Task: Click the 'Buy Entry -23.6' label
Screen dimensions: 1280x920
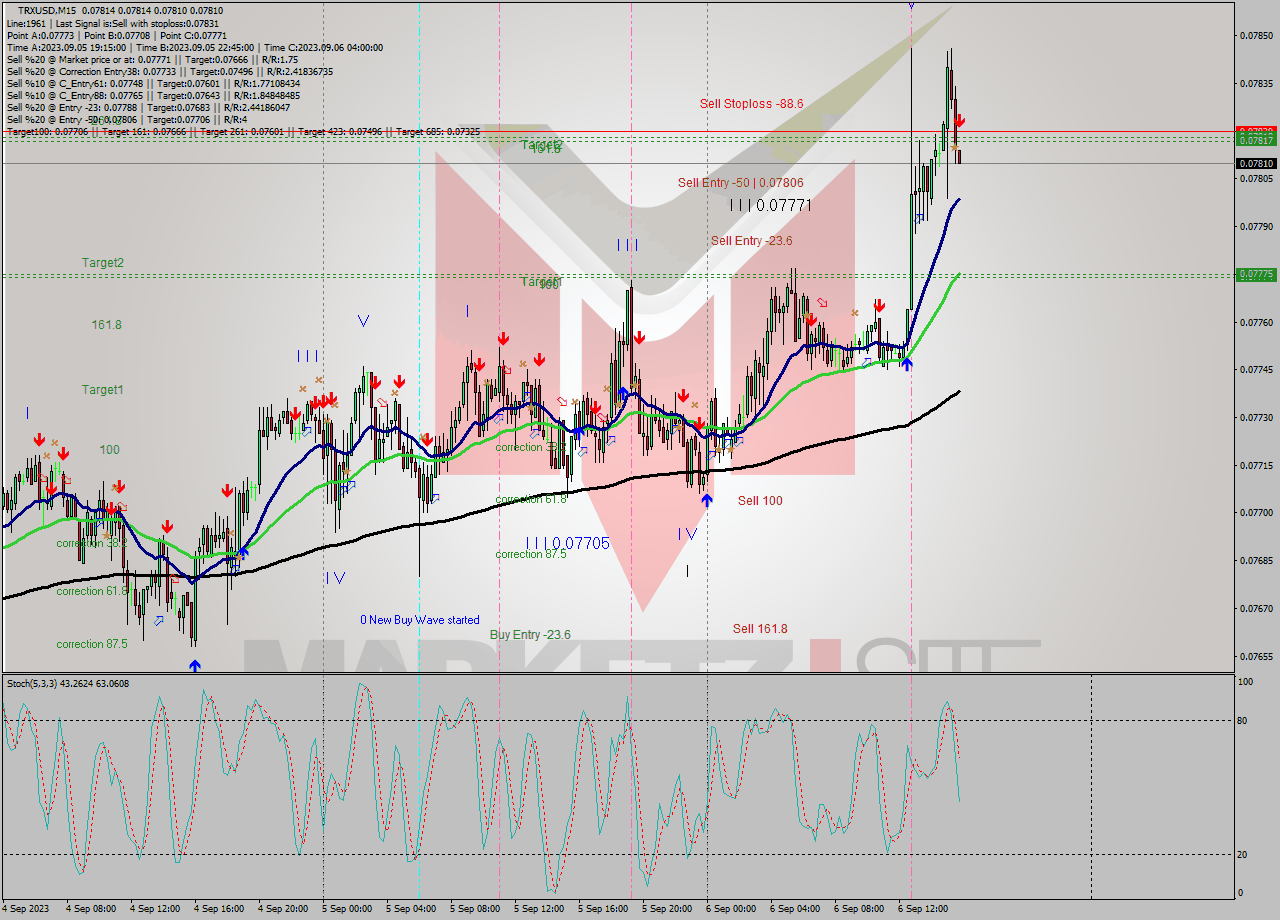Action: click(530, 634)
